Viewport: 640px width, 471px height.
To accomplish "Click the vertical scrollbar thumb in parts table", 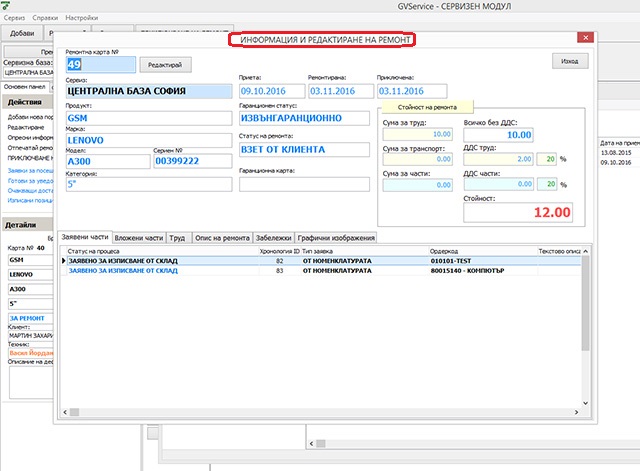I will pyautogui.click(x=585, y=303).
